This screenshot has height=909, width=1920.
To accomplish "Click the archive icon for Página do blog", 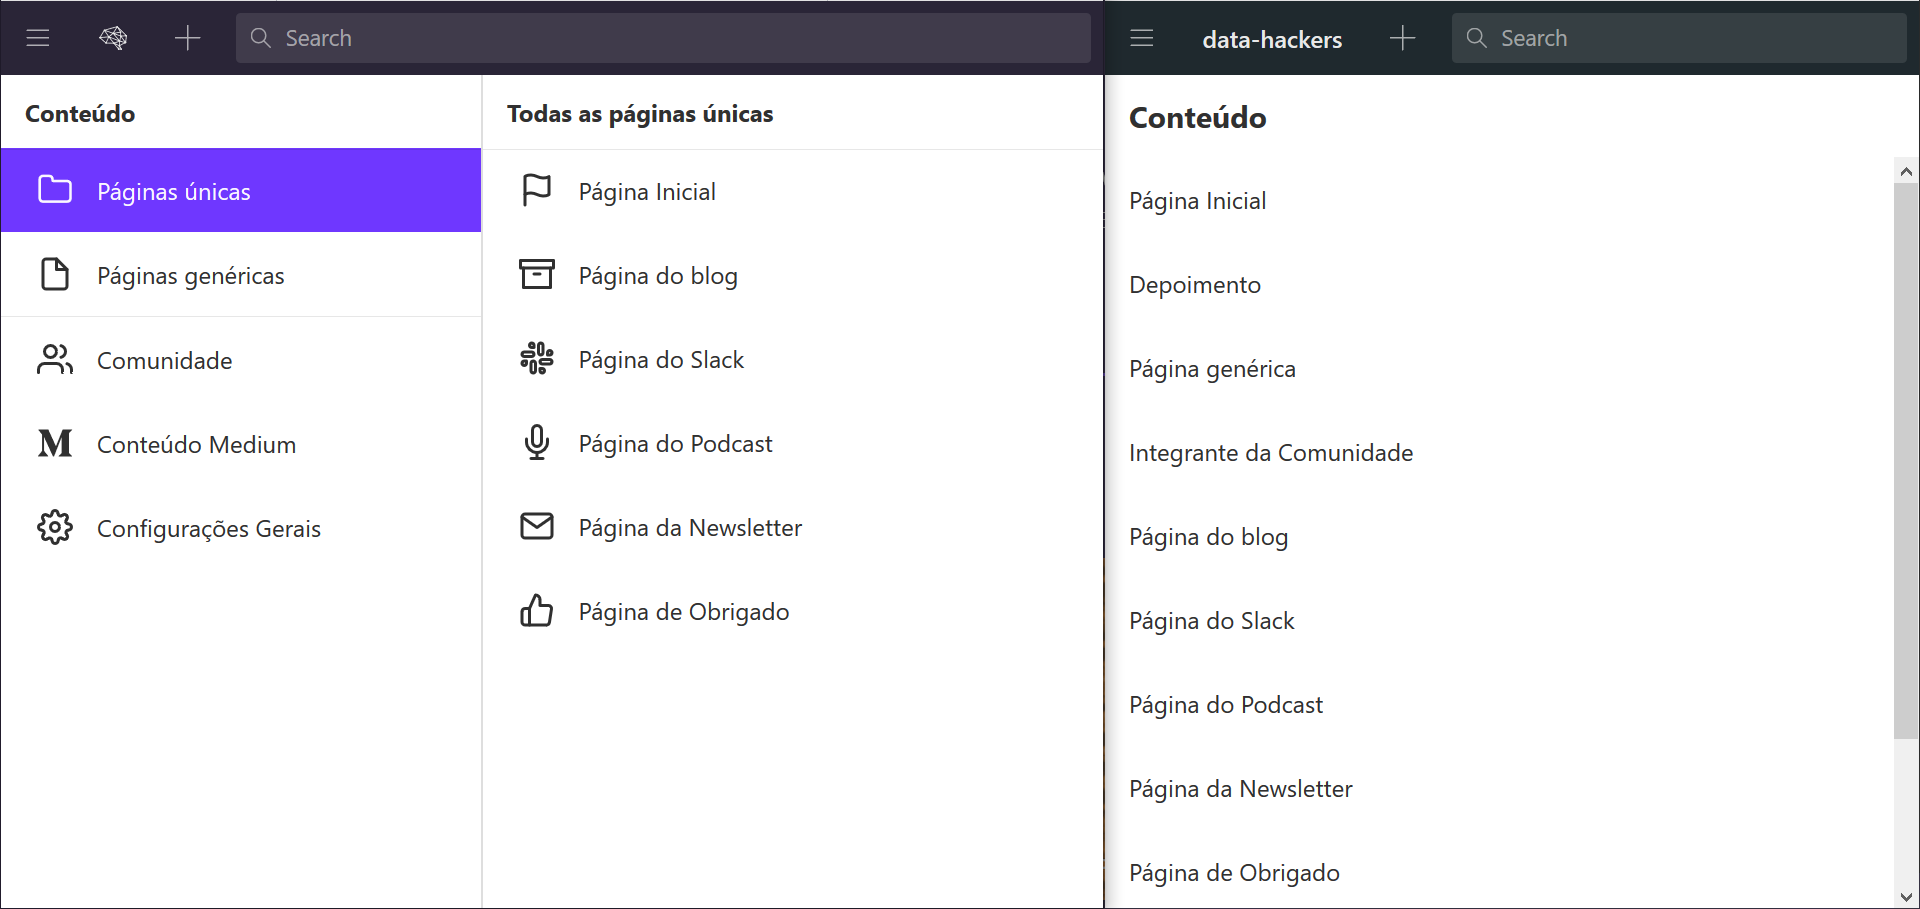I will coord(537,274).
